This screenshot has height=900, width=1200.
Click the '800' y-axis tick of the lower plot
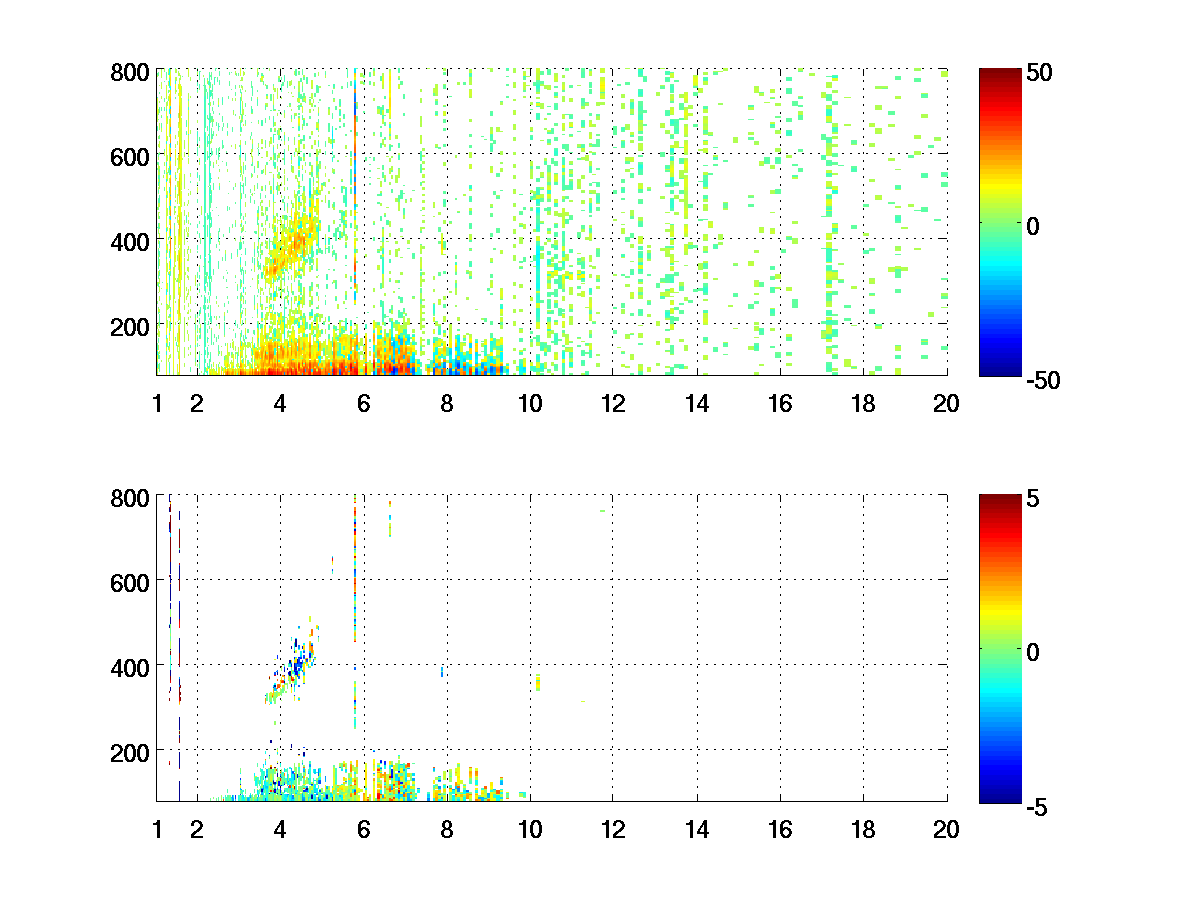[130, 497]
